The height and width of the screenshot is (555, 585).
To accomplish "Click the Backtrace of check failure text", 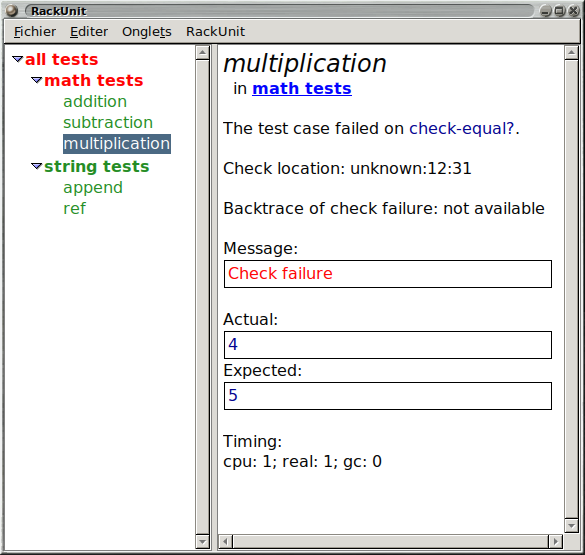I will pyautogui.click(x=384, y=208).
